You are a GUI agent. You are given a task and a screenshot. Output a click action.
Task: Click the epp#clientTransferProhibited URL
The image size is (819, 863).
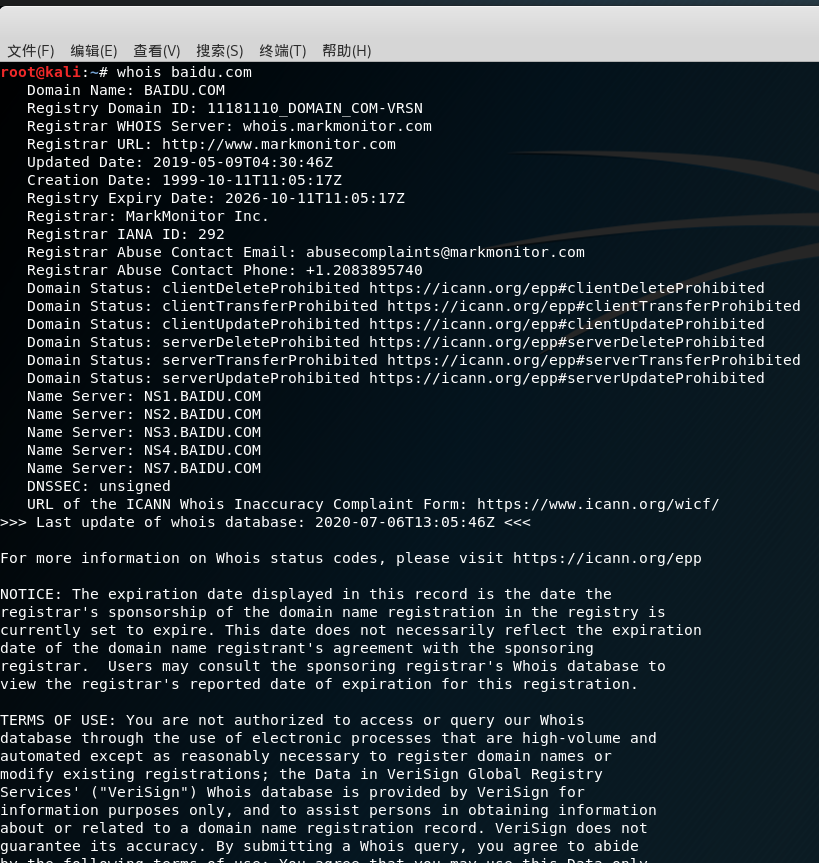593,307
